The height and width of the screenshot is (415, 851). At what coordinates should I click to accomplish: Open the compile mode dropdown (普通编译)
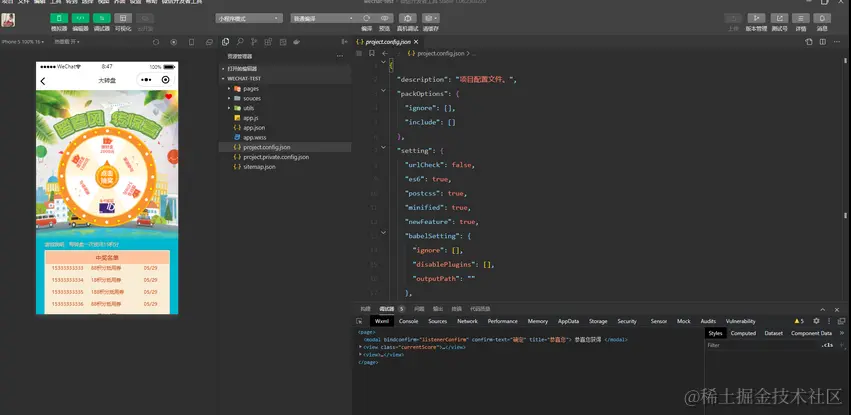(323, 18)
